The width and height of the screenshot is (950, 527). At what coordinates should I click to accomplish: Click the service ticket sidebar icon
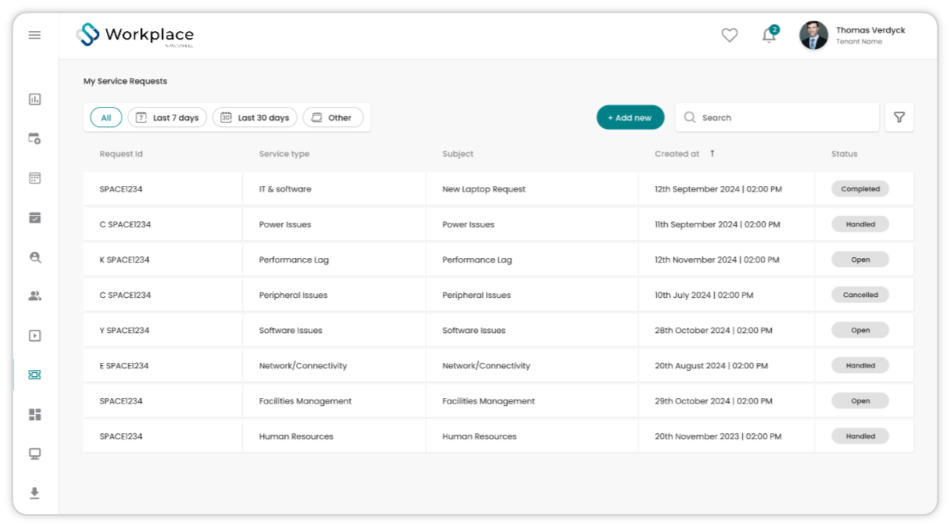coord(35,375)
